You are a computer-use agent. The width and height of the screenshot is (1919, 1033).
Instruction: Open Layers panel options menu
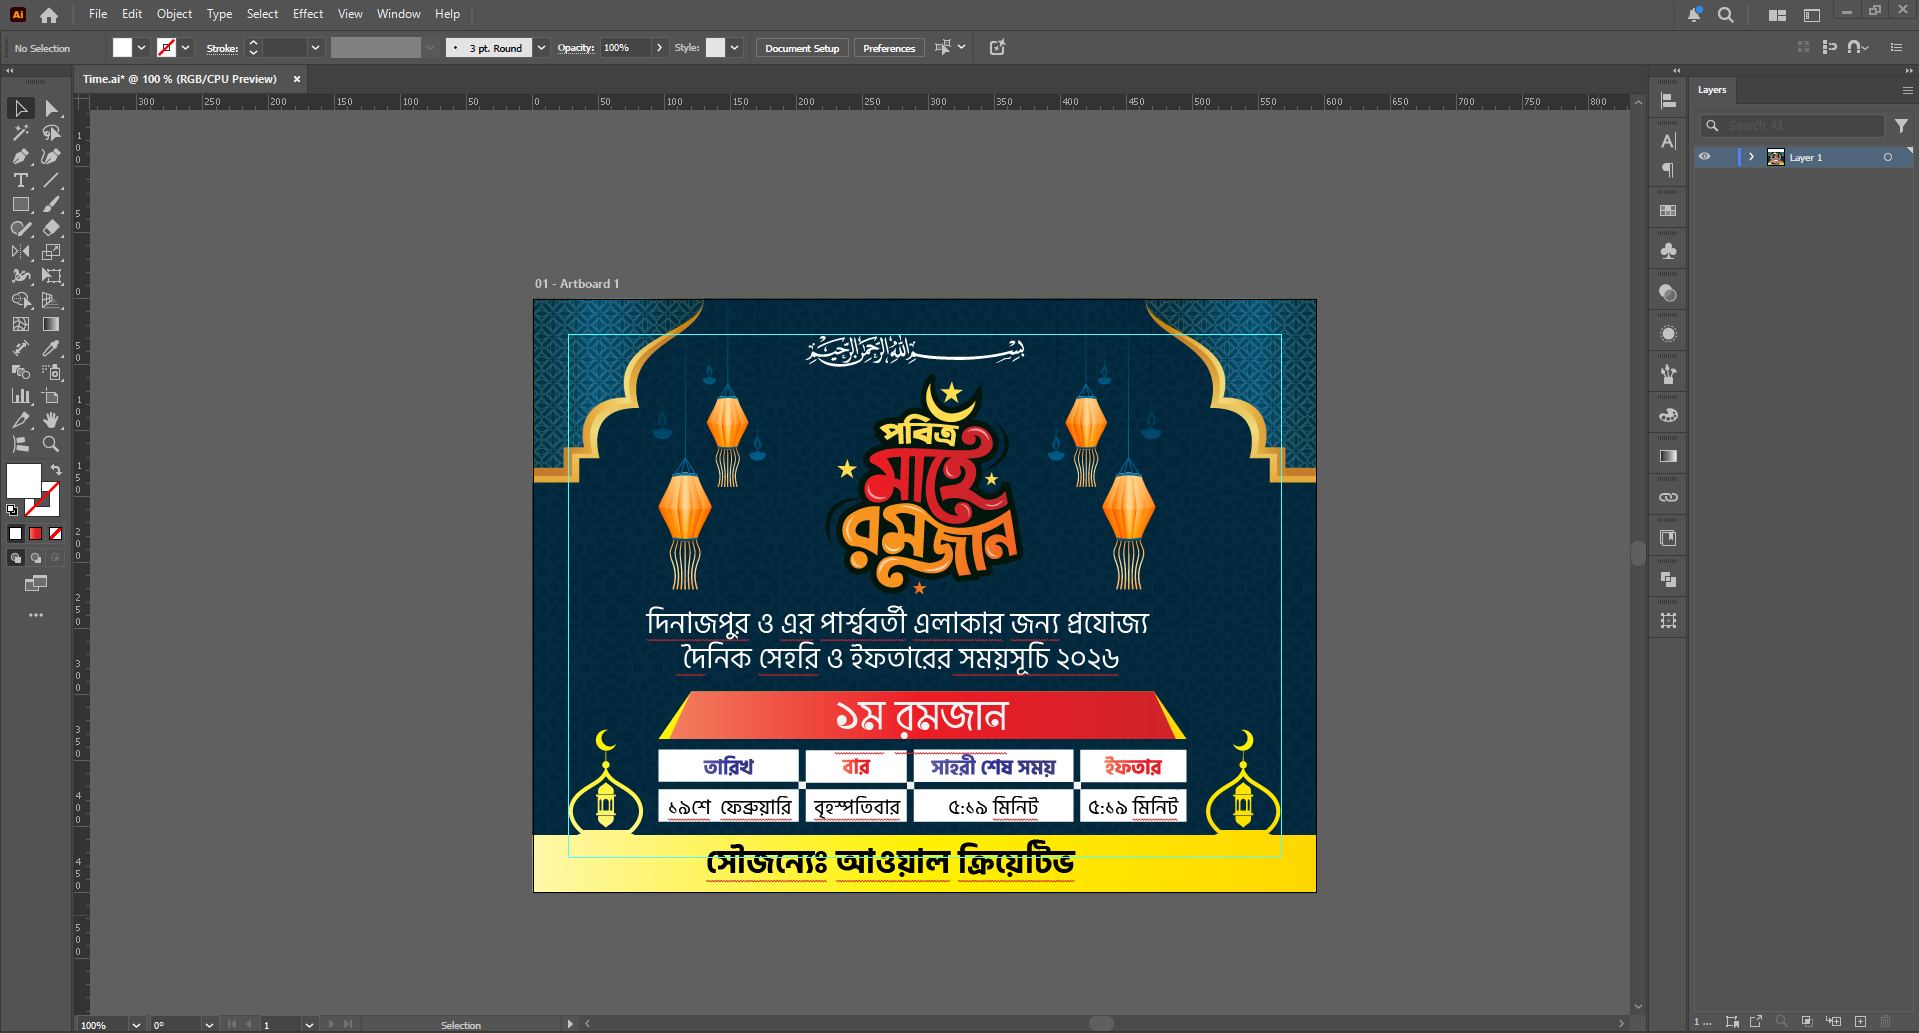[x=1907, y=90]
